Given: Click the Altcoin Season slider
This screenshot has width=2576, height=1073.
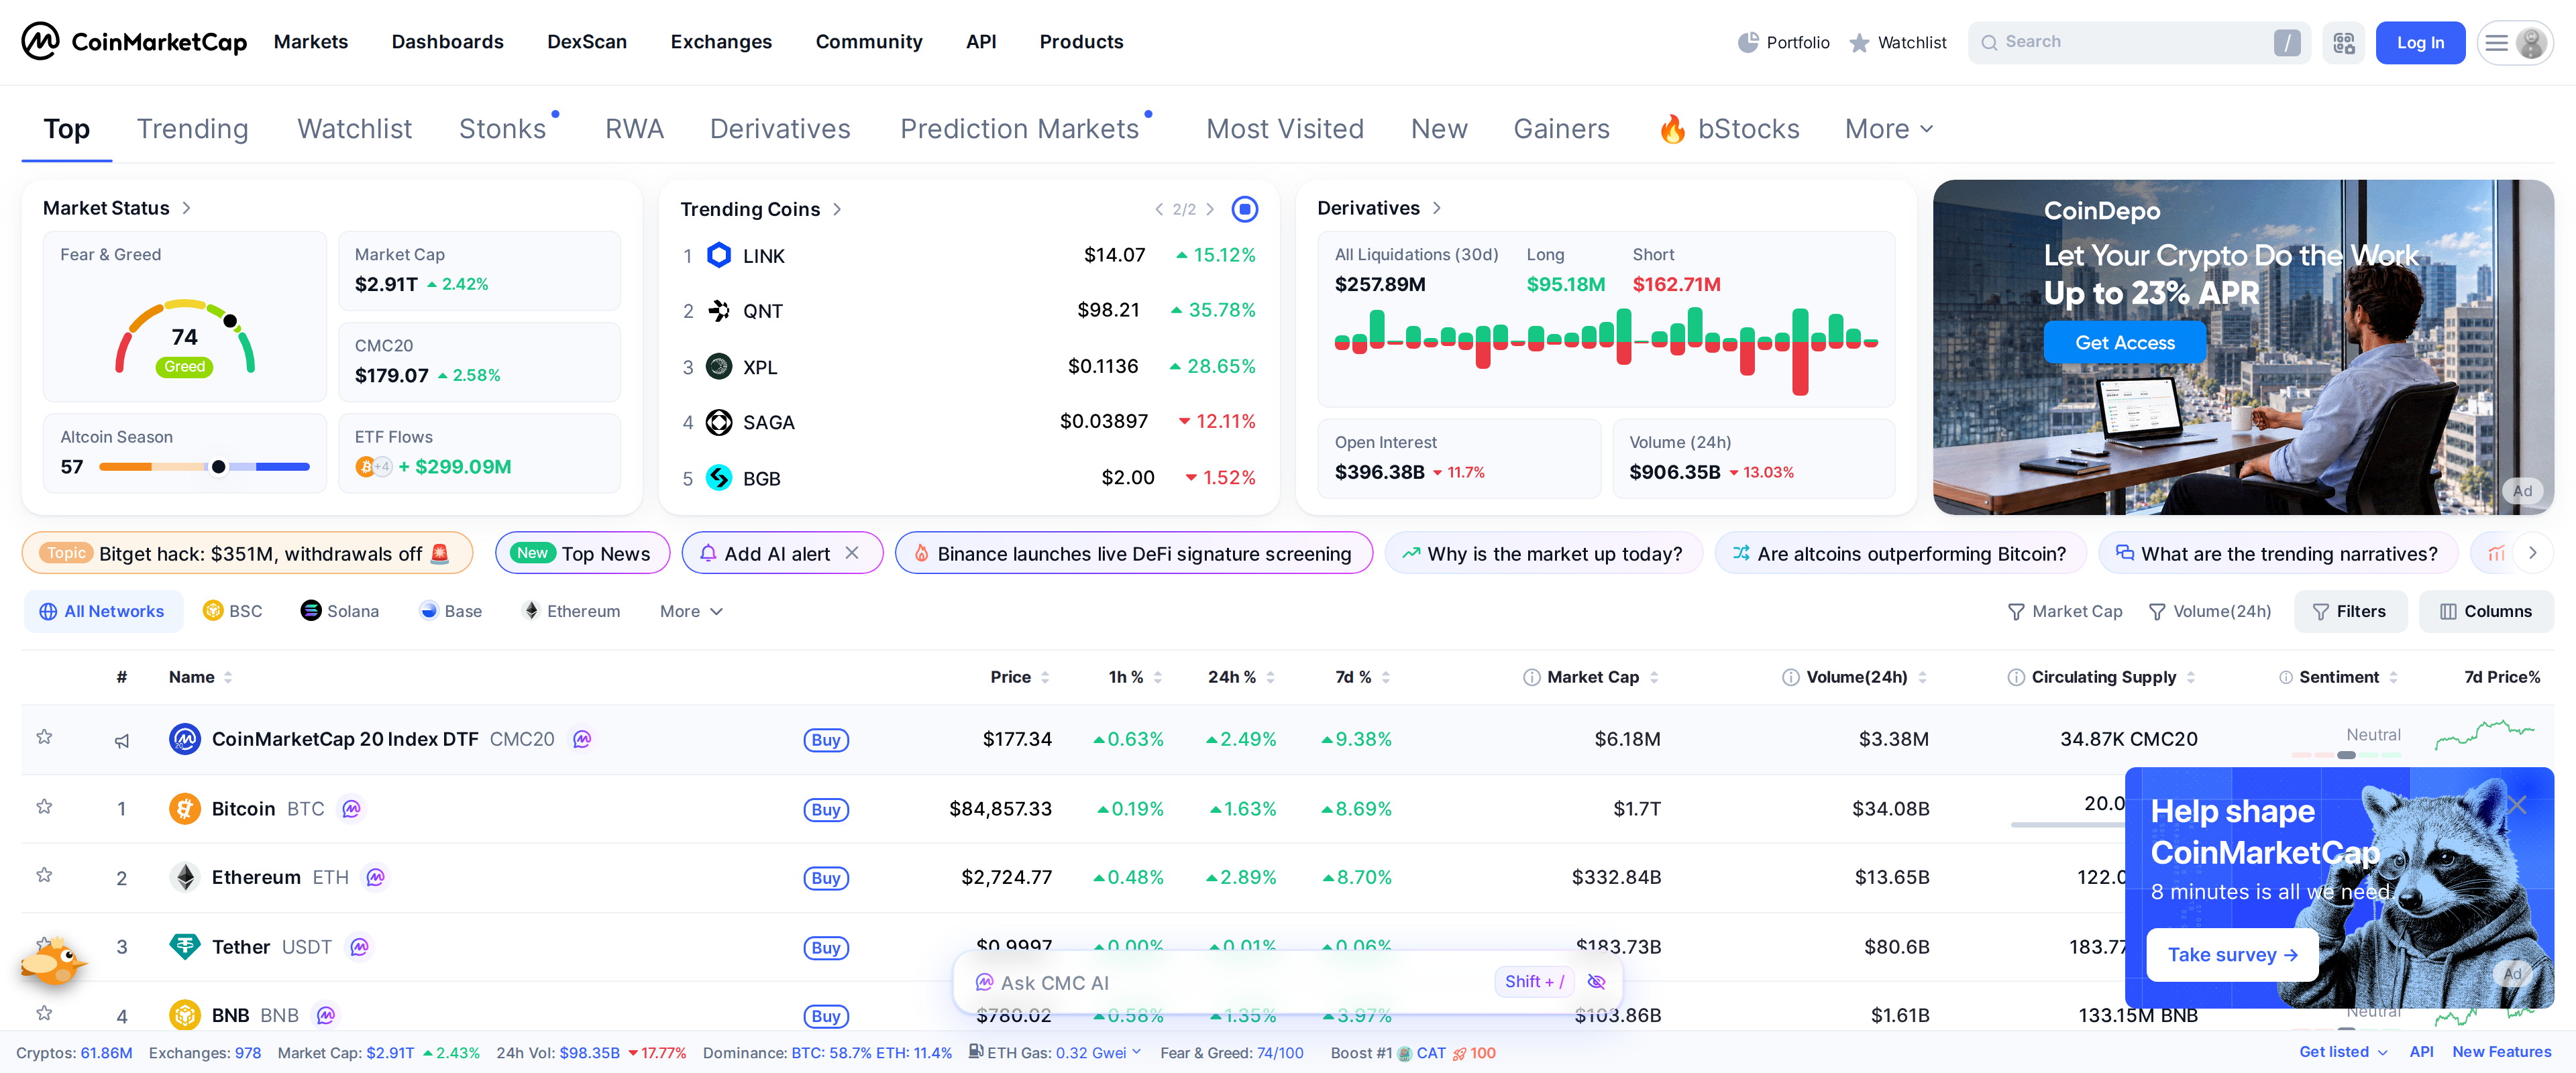Looking at the screenshot, I should click(x=204, y=467).
